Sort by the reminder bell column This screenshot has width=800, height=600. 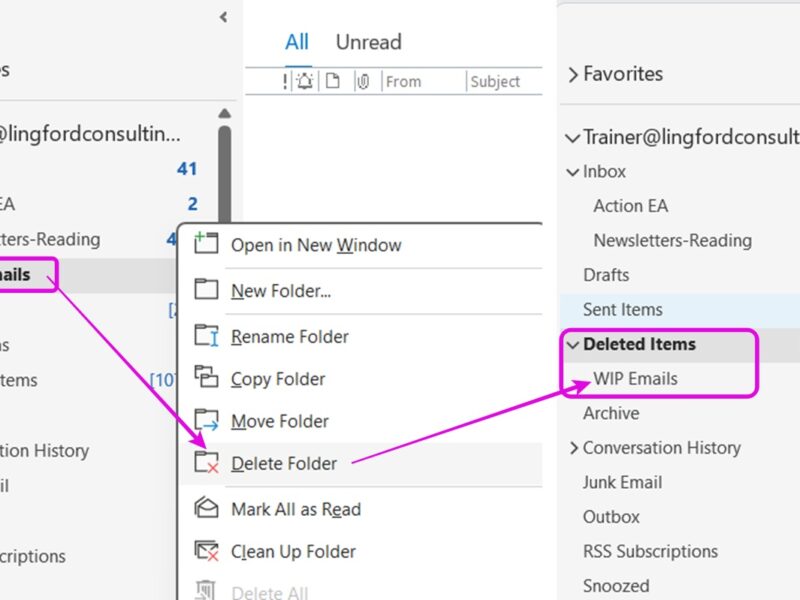[x=305, y=82]
